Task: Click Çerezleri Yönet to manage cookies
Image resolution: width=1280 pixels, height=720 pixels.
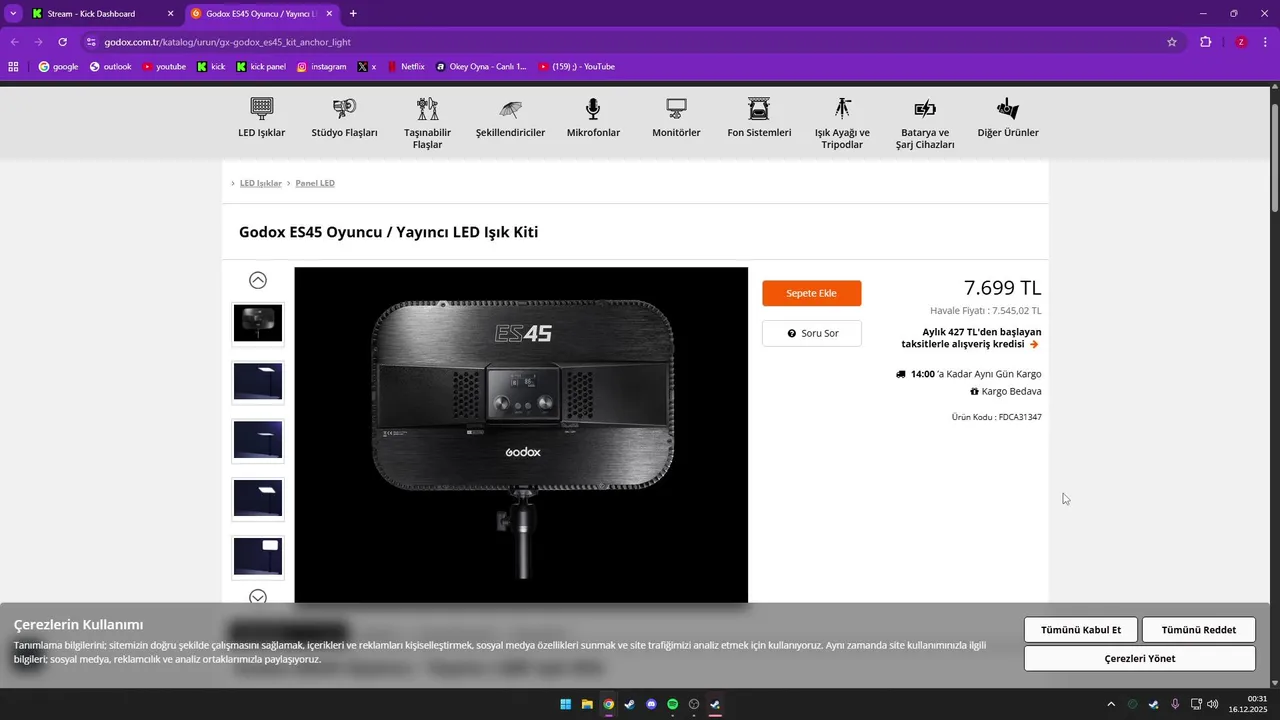Action: pos(1140,658)
